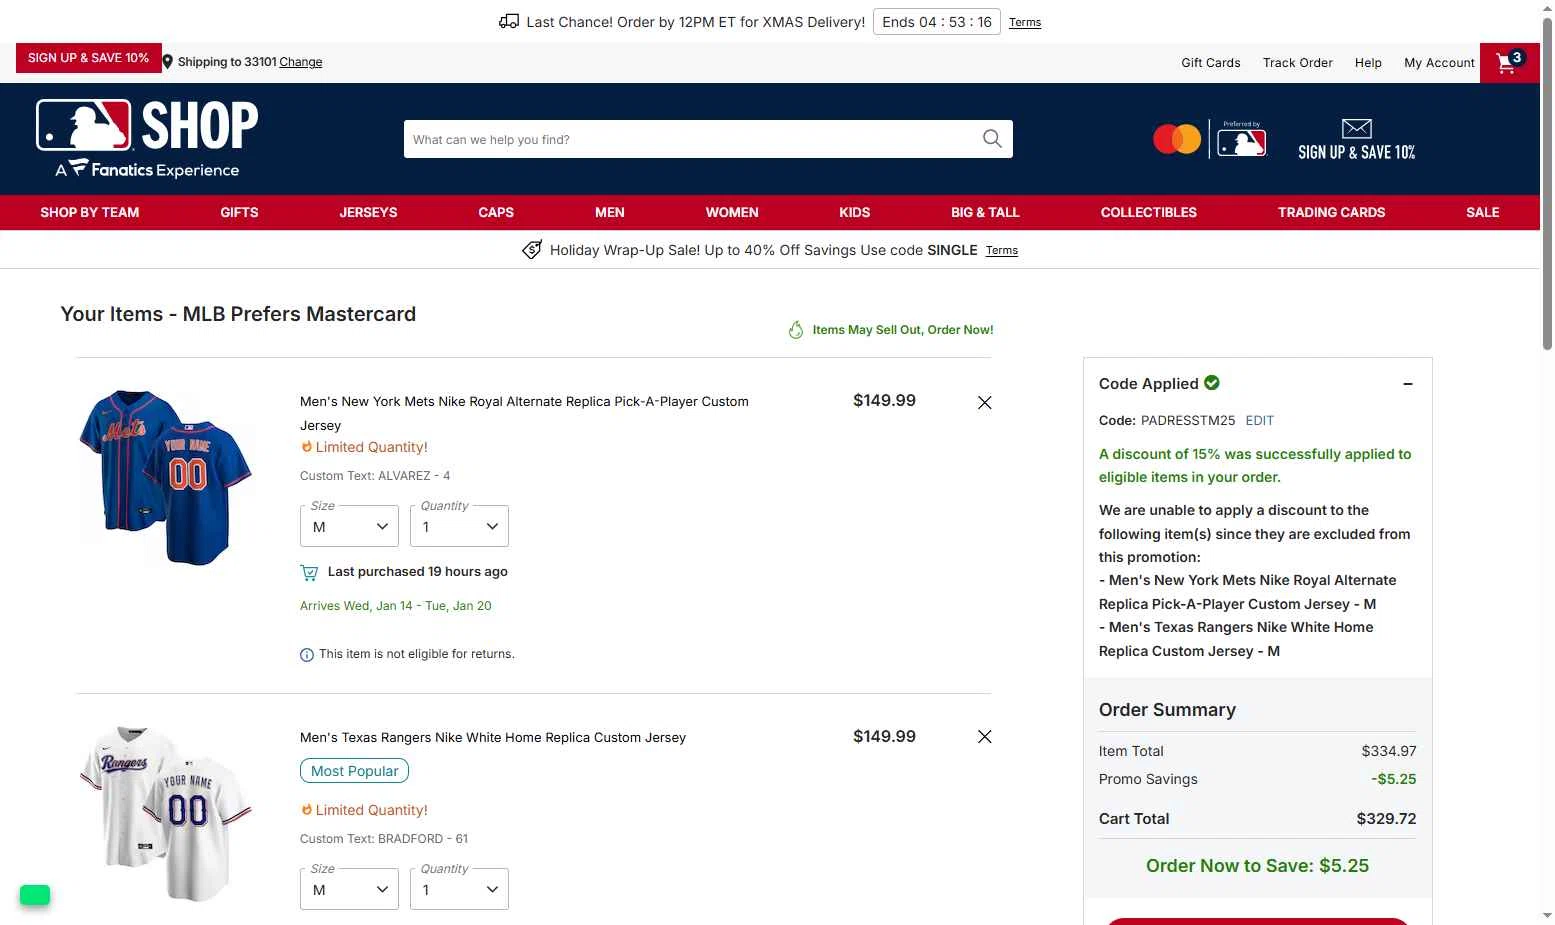
Task: Click Arrives Wed, Jan 14 - Tue, Jan 20 text
Action: click(x=396, y=606)
